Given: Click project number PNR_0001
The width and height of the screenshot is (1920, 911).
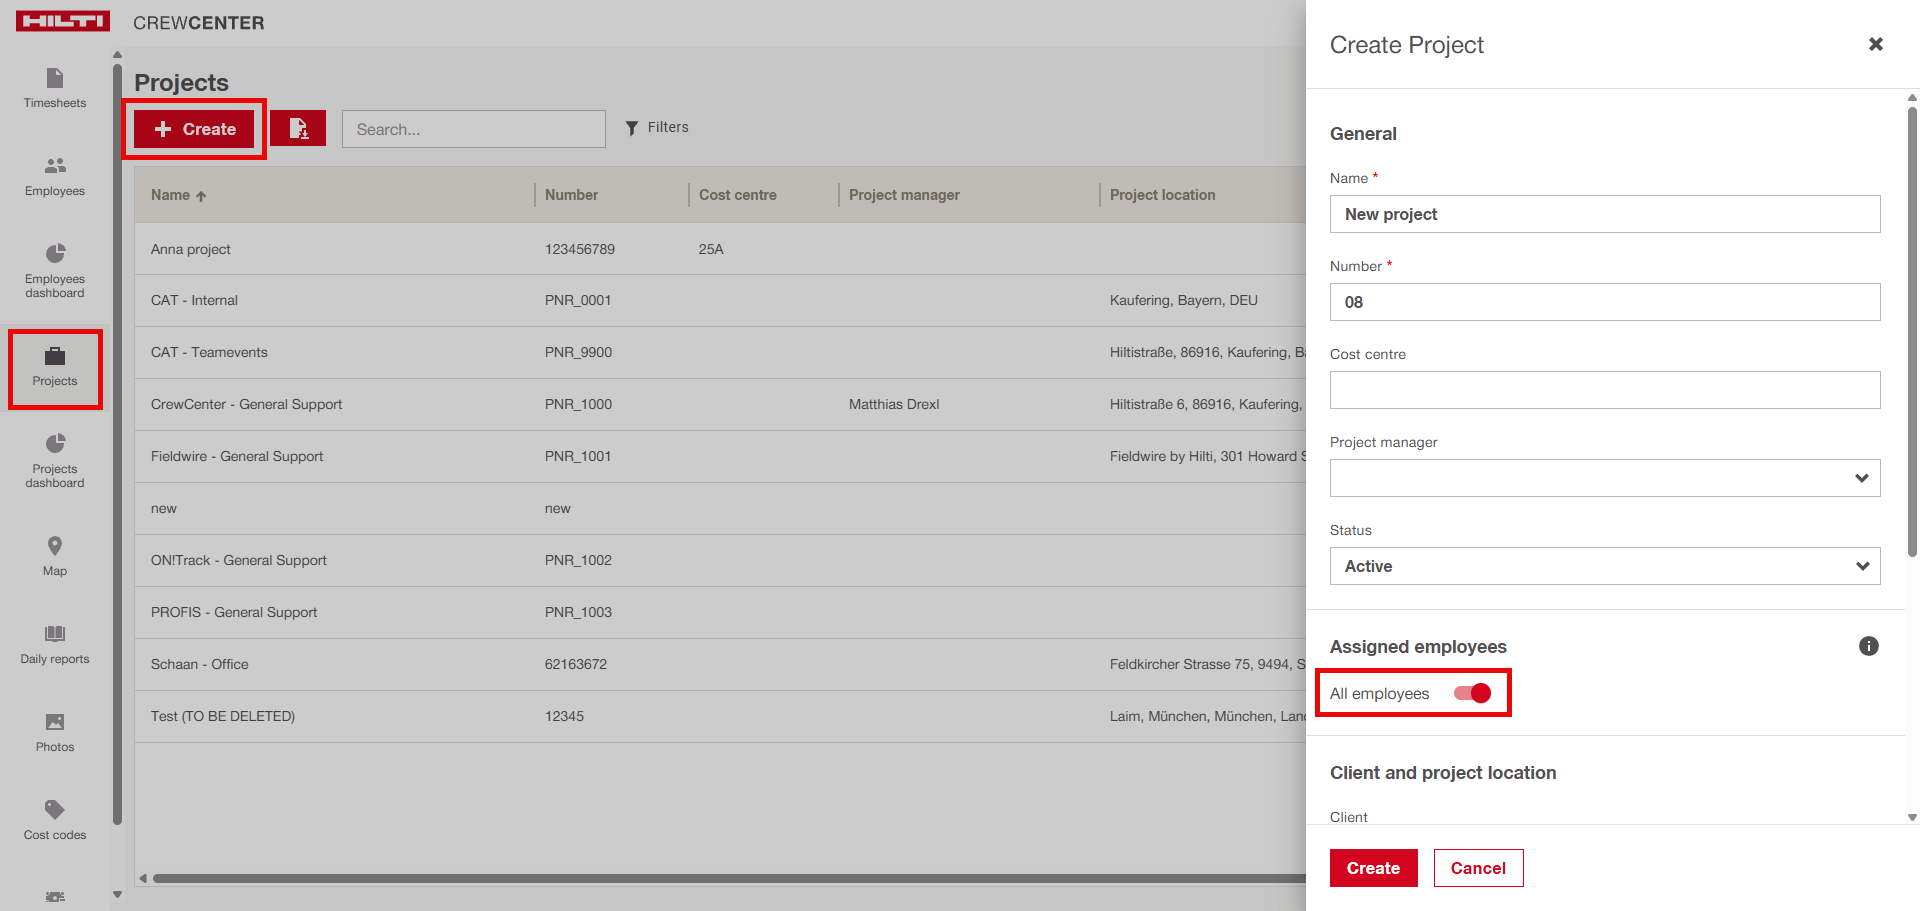Looking at the screenshot, I should pyautogui.click(x=578, y=300).
